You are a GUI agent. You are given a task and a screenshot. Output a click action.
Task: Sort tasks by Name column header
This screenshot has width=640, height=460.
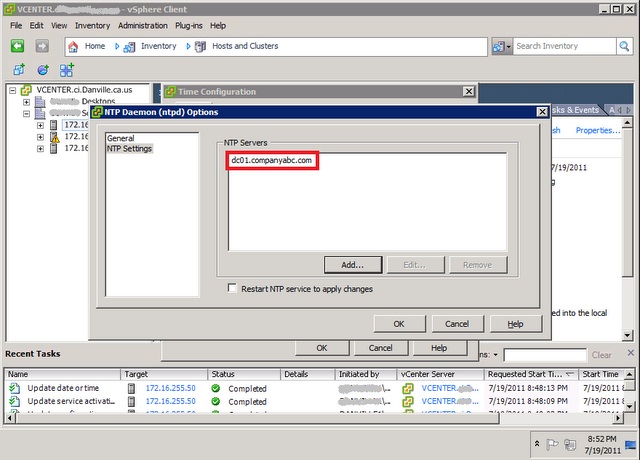[62, 374]
